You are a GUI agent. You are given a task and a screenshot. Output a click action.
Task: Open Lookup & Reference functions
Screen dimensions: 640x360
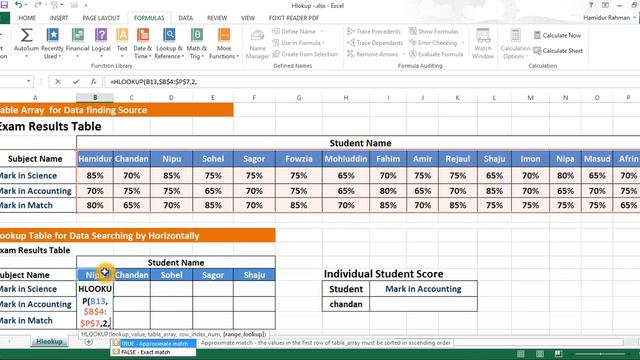[169, 43]
